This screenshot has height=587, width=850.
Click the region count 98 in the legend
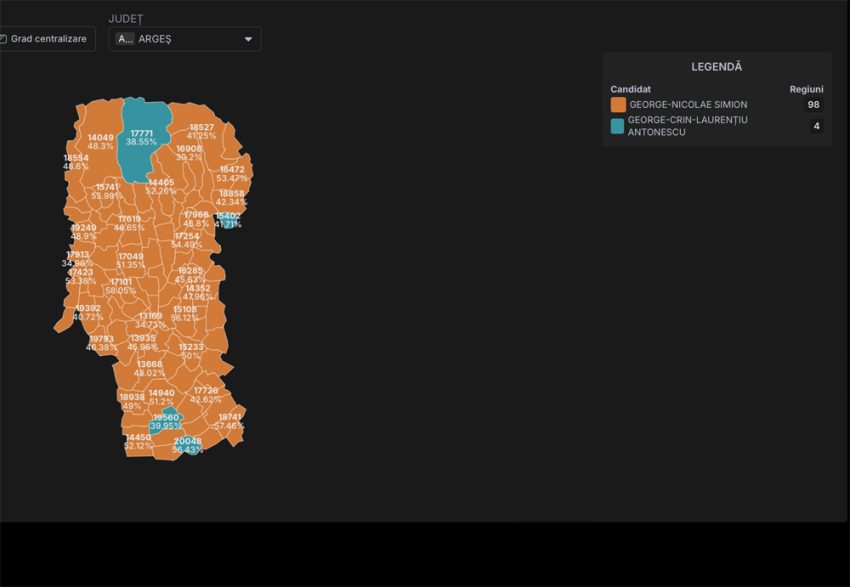[813, 104]
